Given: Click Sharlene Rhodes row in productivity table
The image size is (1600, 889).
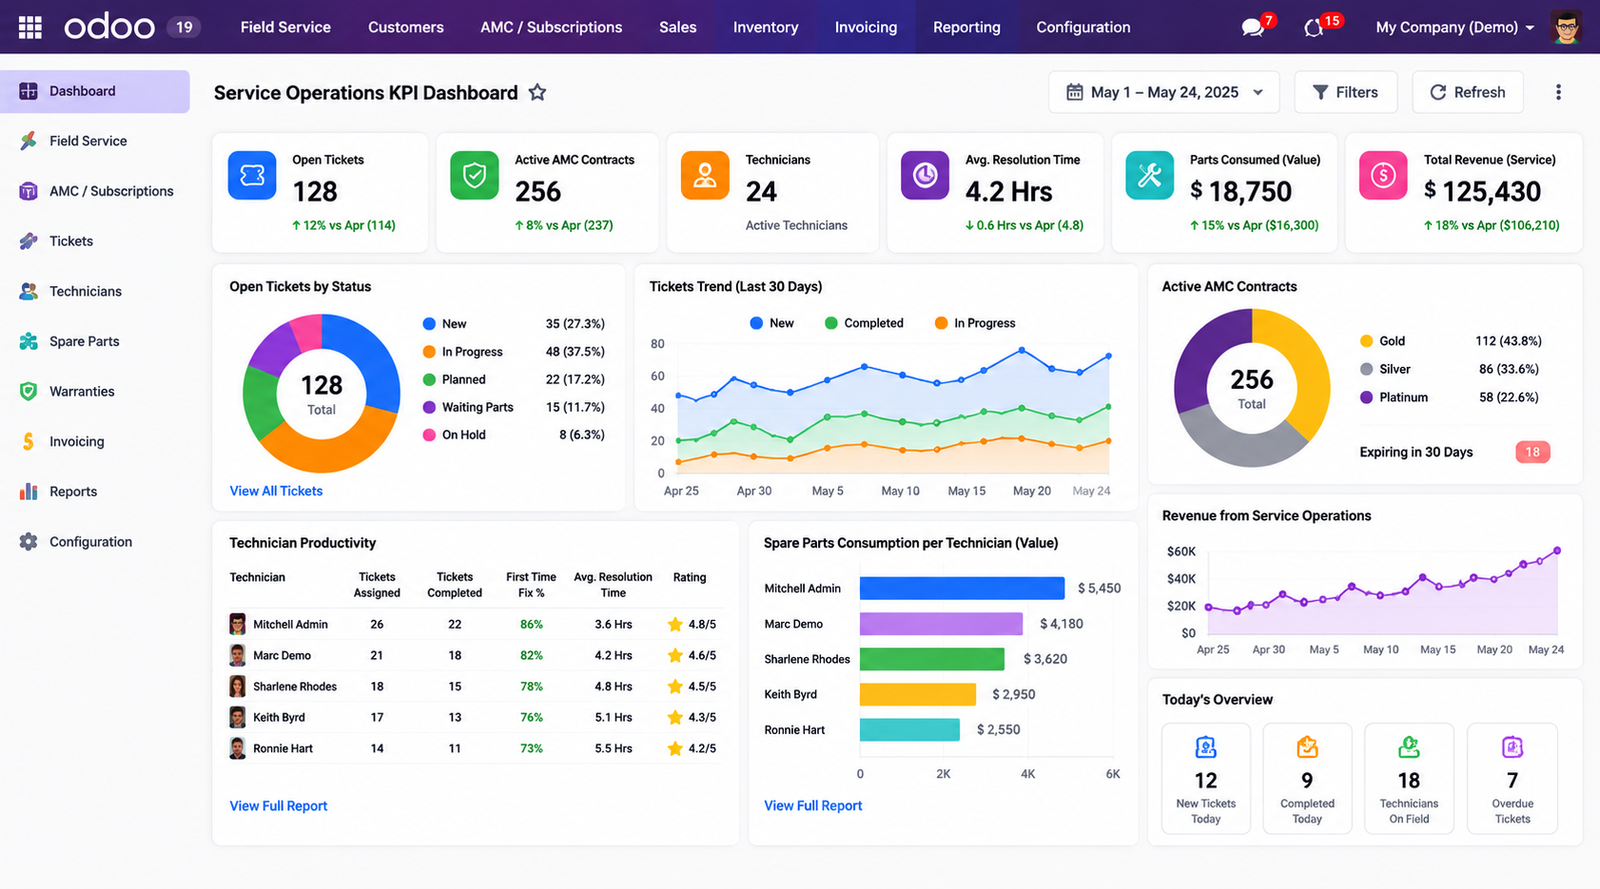Looking at the screenshot, I should 474,686.
